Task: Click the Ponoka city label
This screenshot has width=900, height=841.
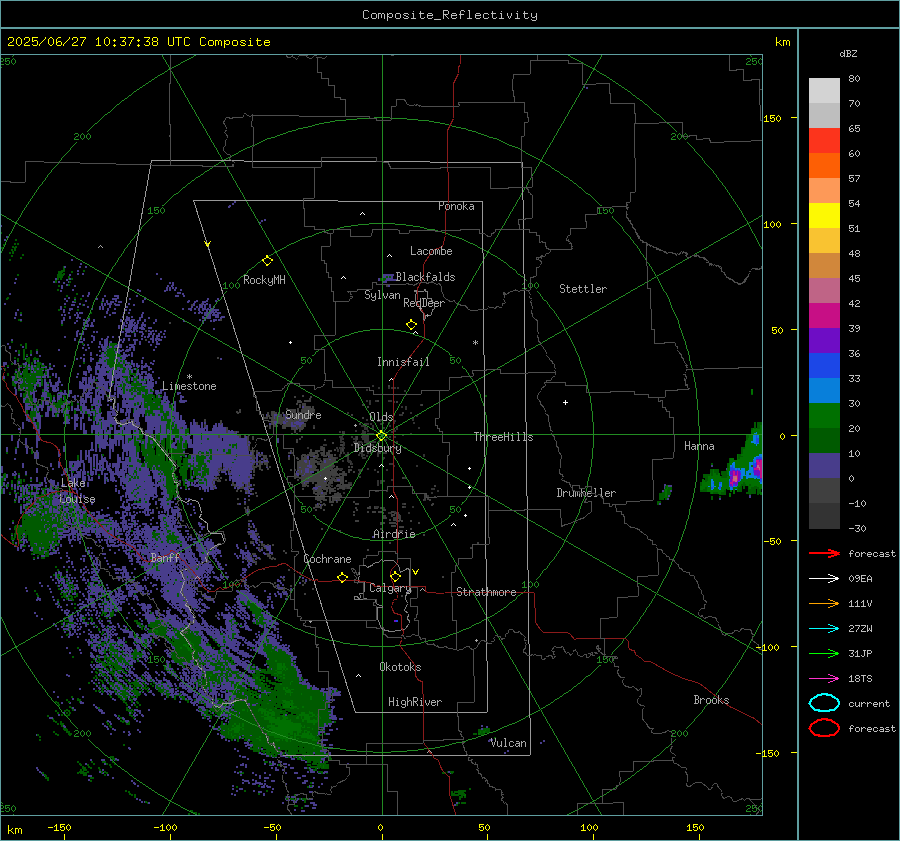Action: tap(456, 206)
